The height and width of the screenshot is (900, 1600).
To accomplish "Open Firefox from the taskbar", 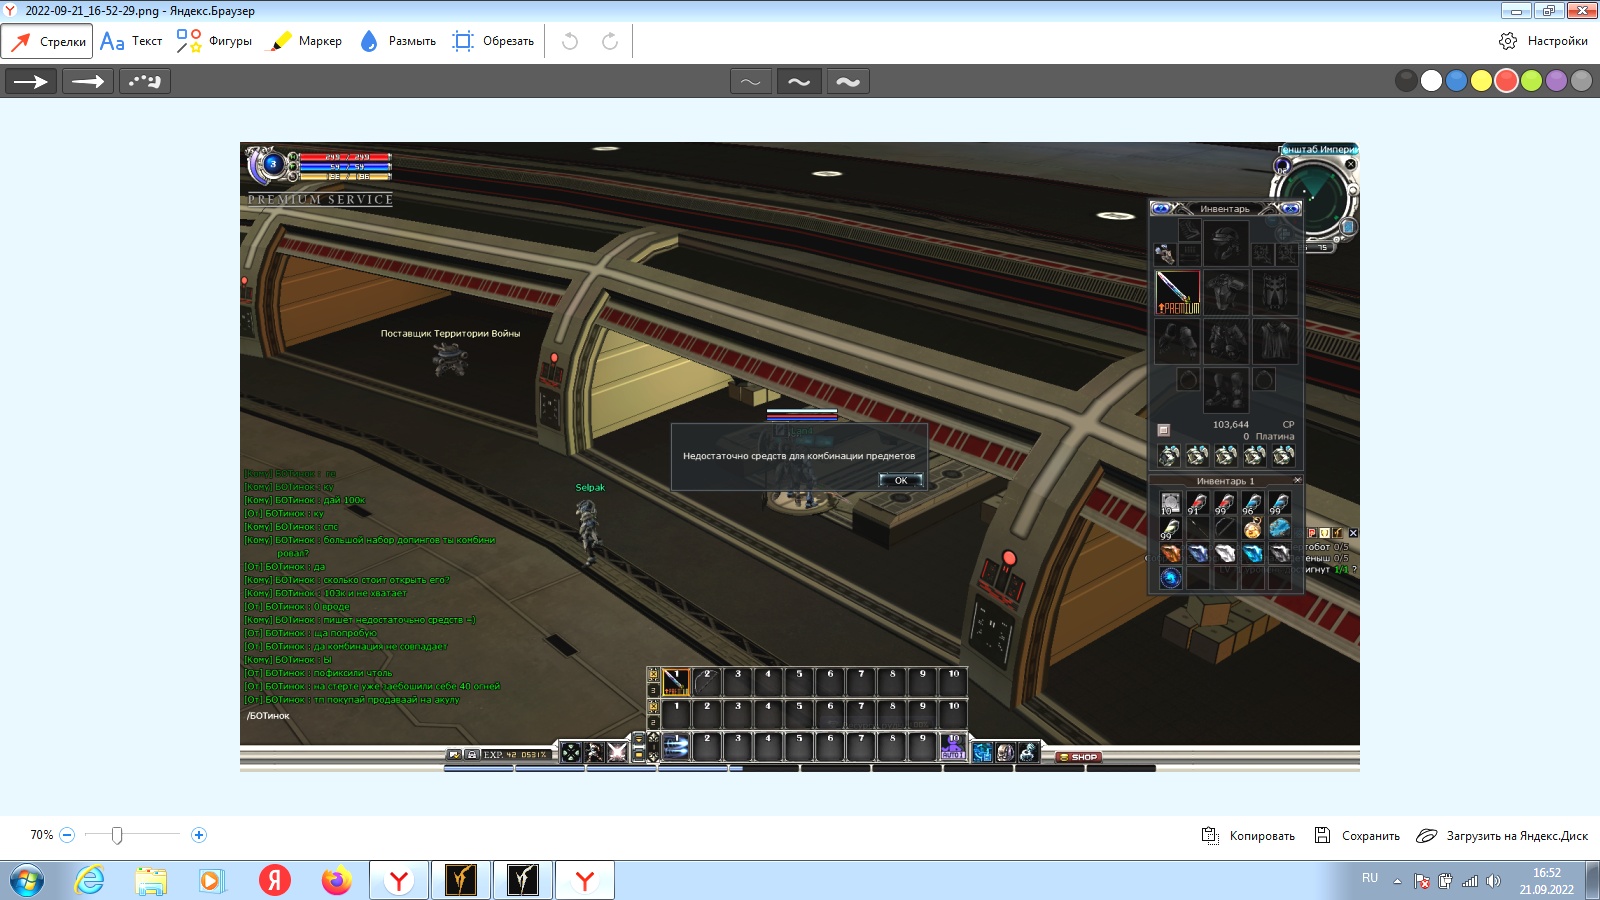I will click(x=336, y=881).
